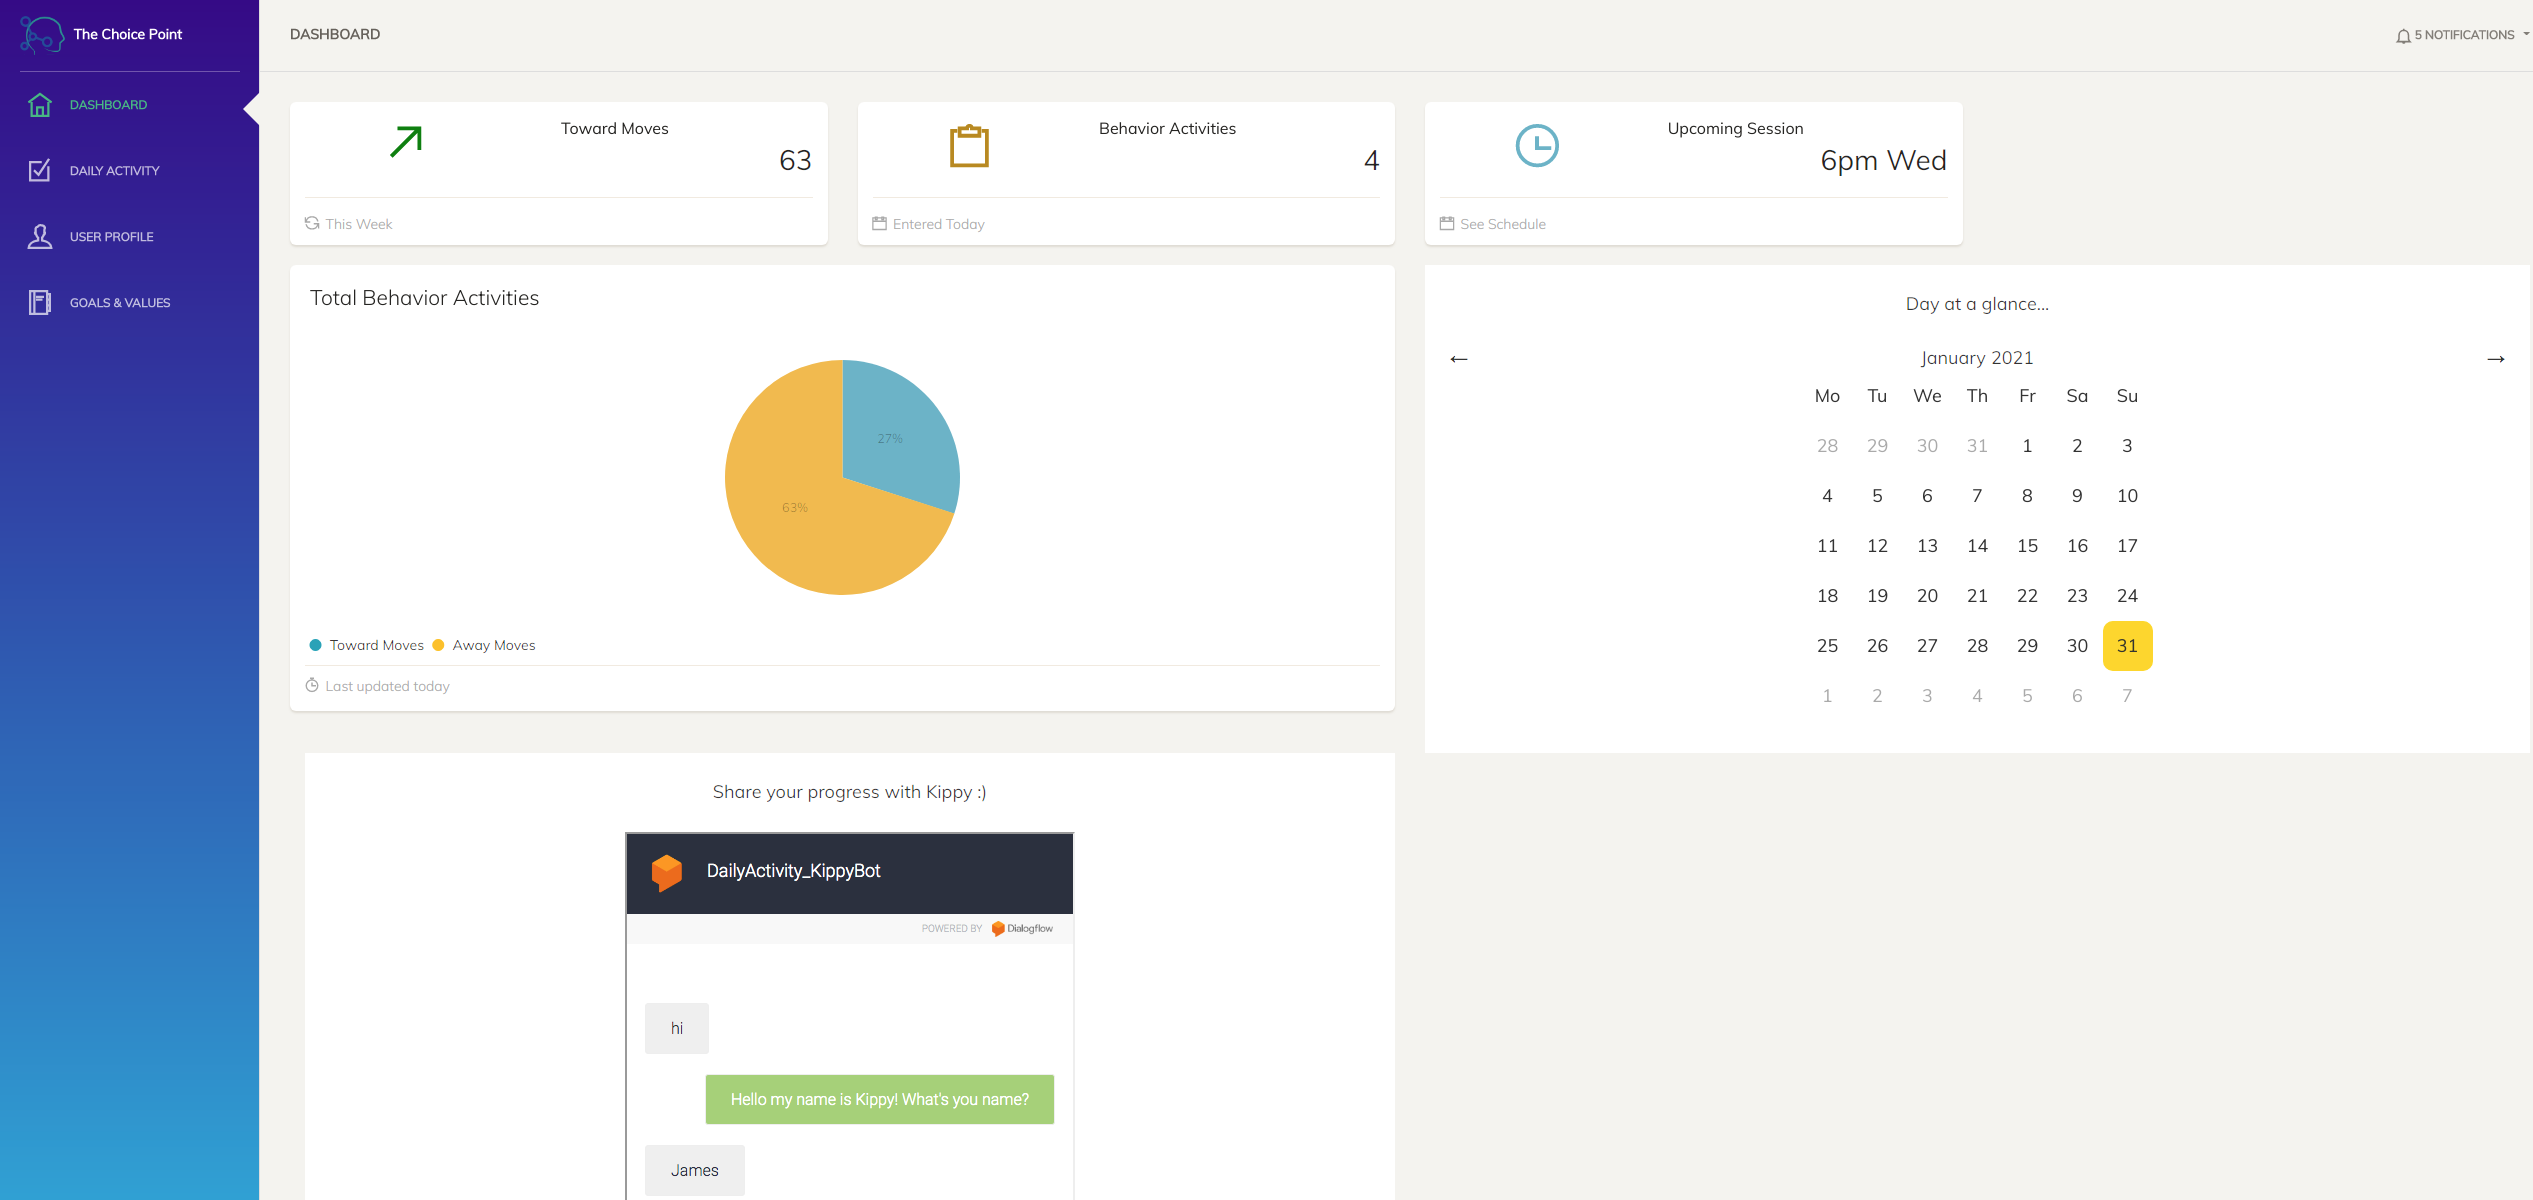This screenshot has height=1200, width=2533.
Task: Click the Upcoming Session clock icon
Action: pyautogui.click(x=1536, y=146)
